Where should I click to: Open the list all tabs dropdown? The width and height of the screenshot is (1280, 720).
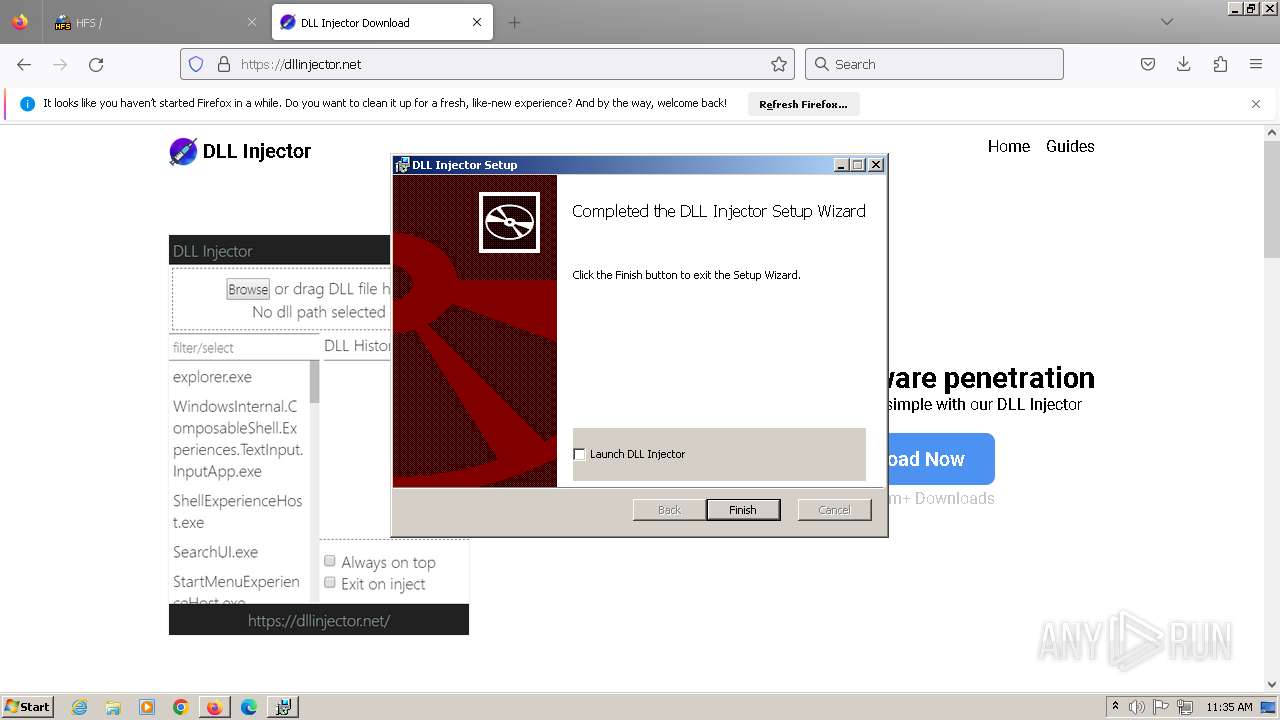point(1166,22)
